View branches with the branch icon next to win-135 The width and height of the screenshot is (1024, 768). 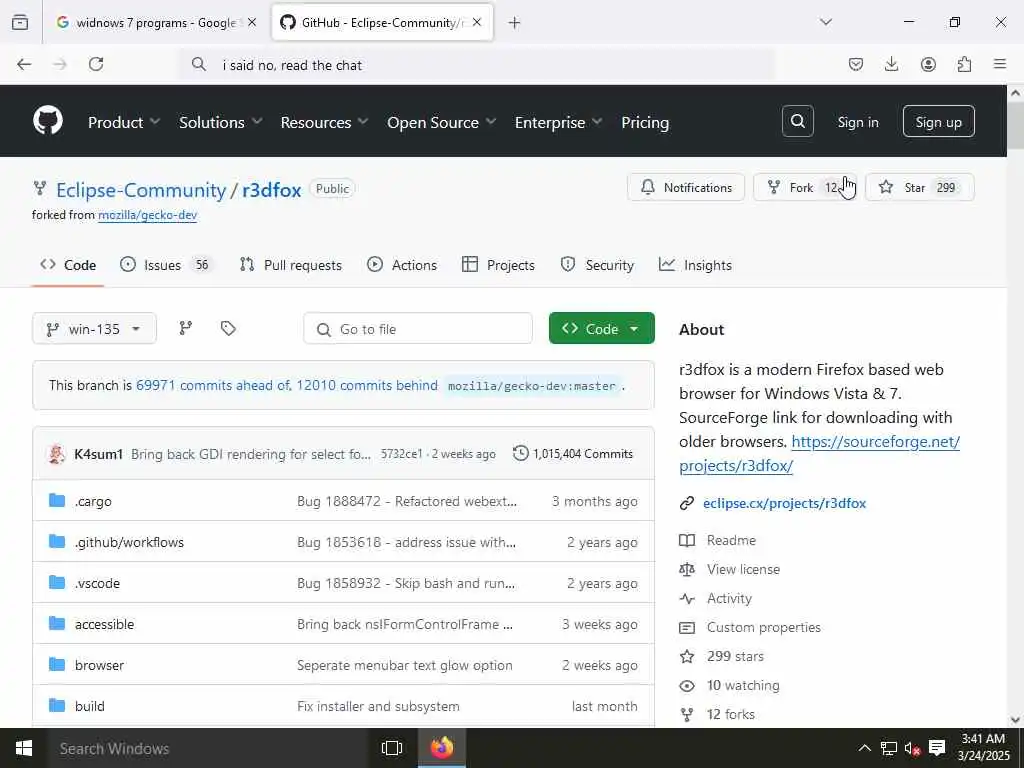pyautogui.click(x=185, y=328)
